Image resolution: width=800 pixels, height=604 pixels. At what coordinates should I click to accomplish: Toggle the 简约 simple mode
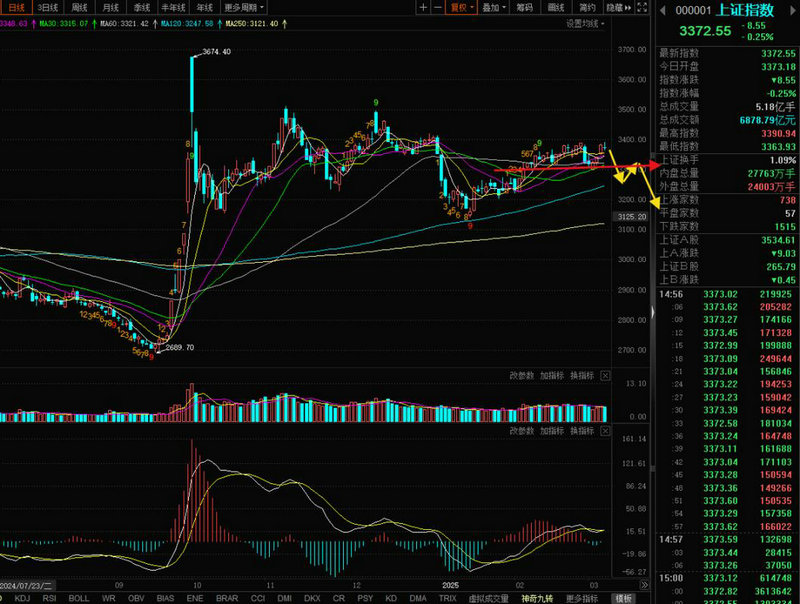pyautogui.click(x=589, y=7)
